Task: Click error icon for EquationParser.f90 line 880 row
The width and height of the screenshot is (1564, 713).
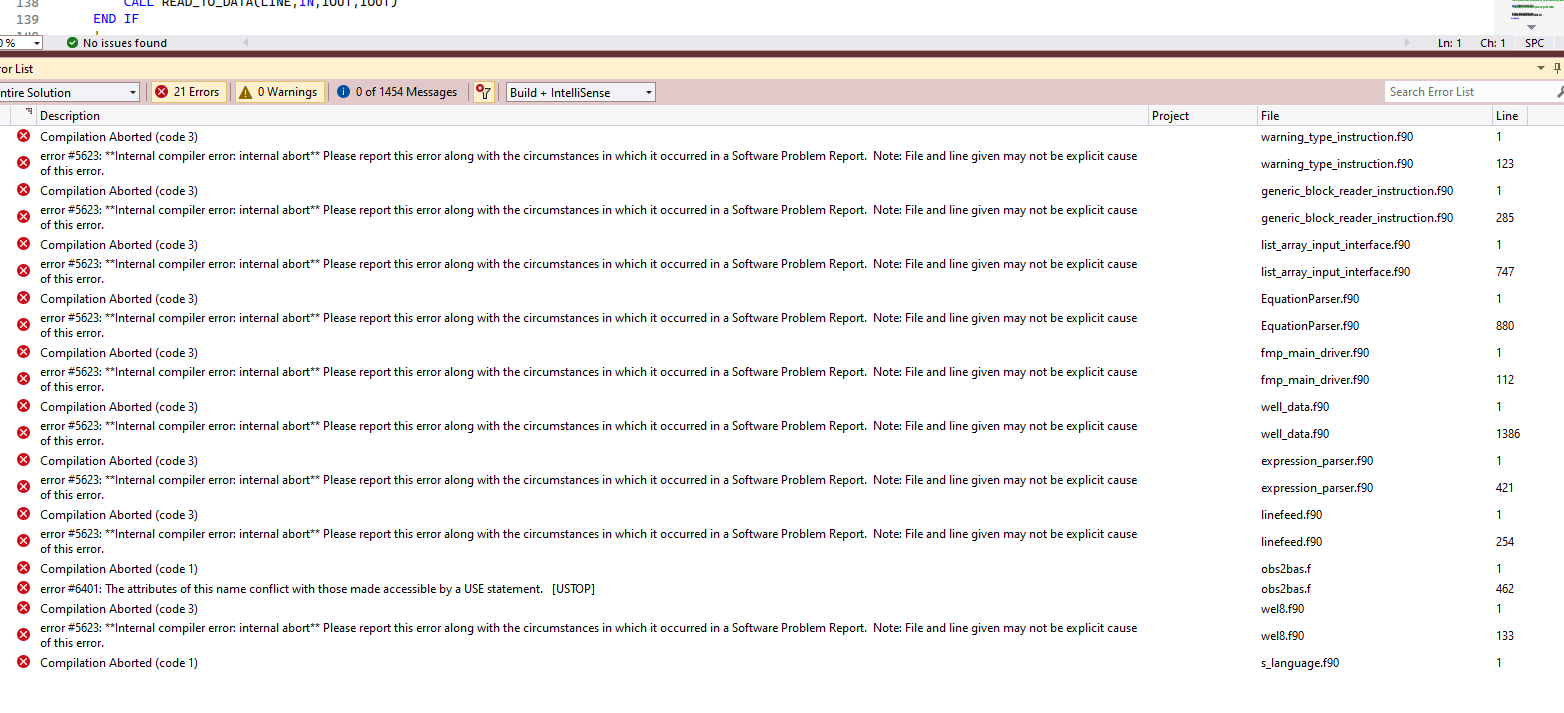Action: (23, 325)
